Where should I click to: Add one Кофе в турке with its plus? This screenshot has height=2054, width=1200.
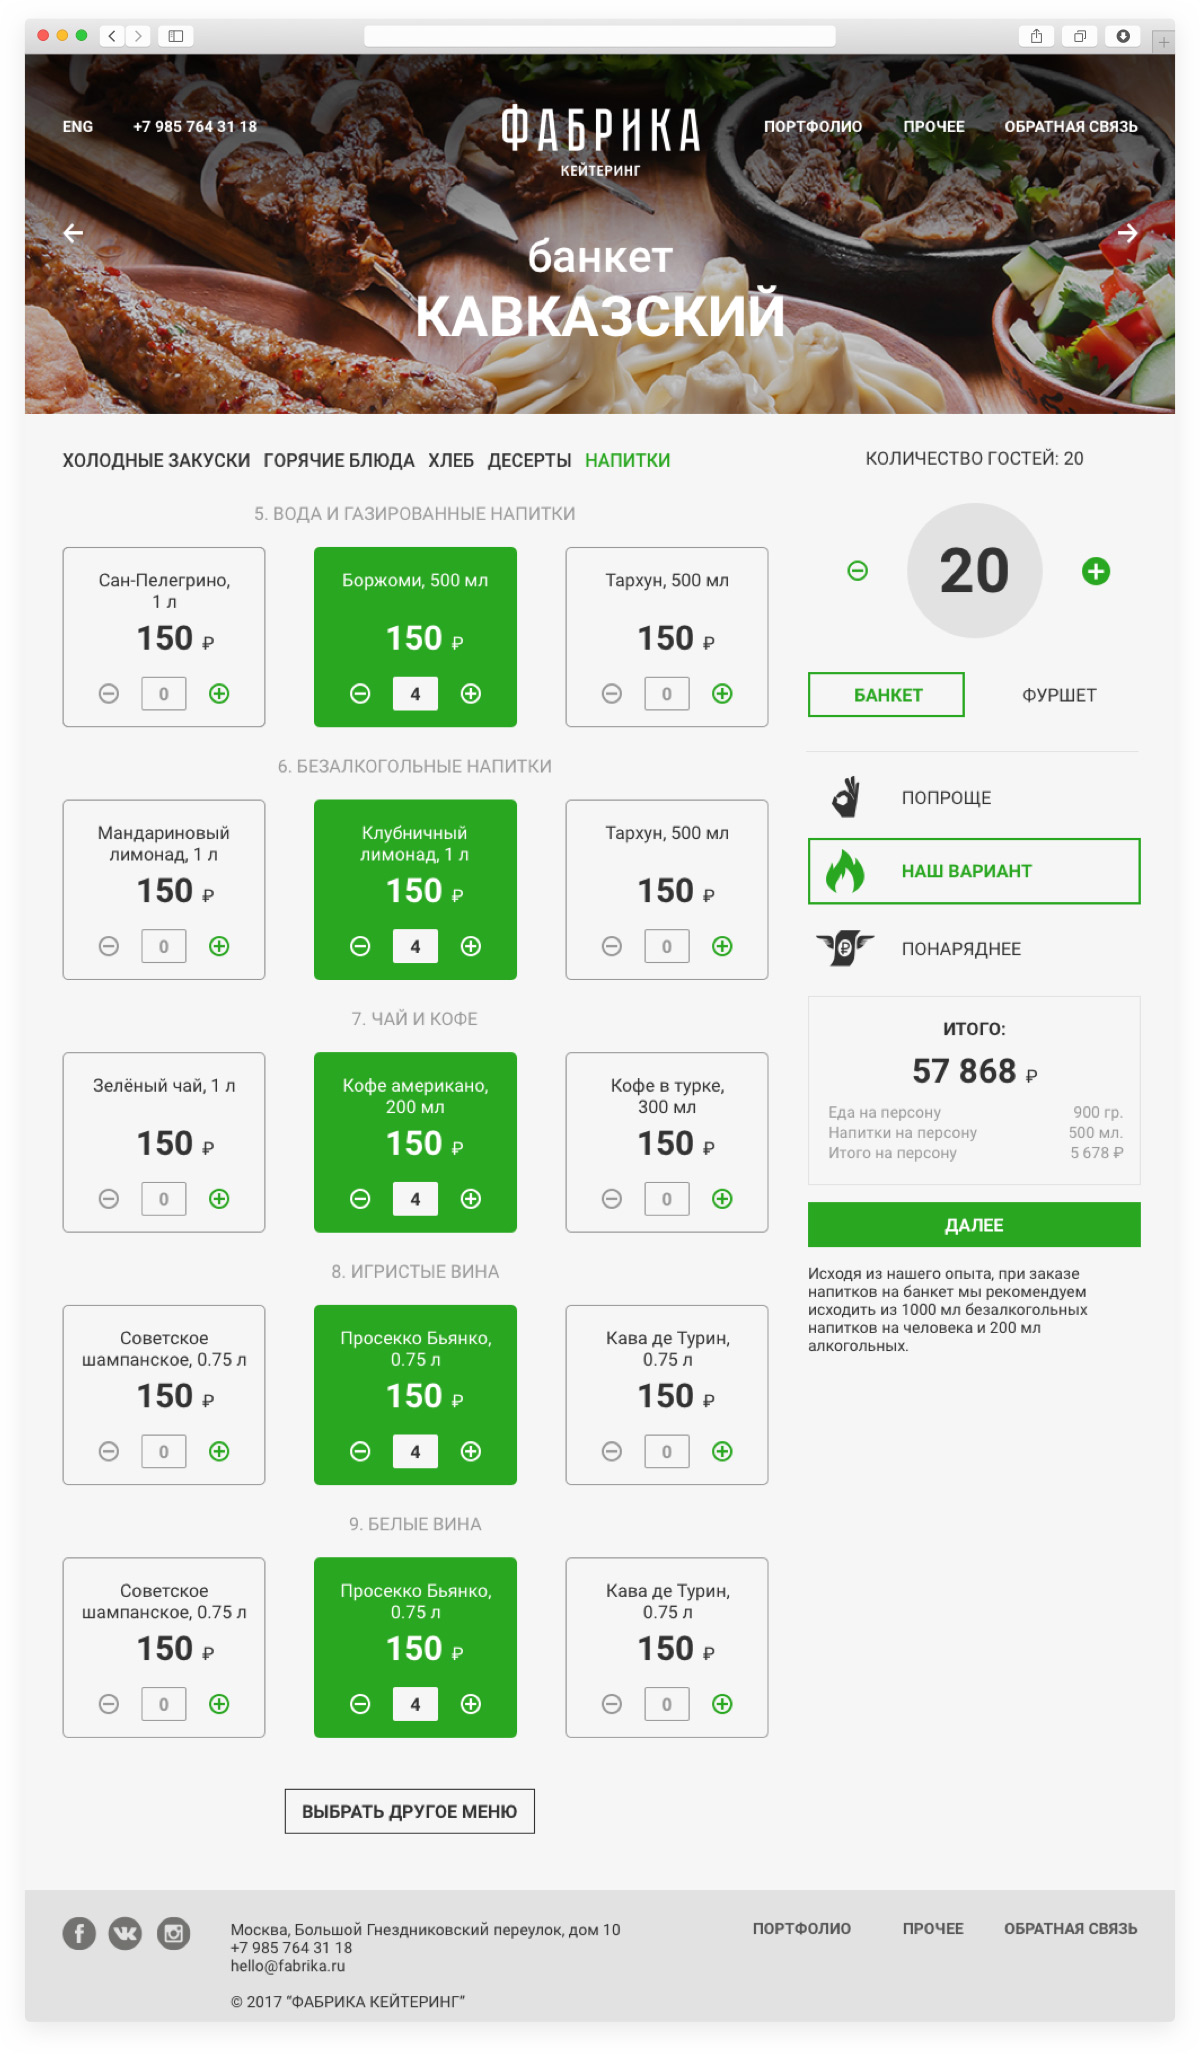click(722, 1199)
